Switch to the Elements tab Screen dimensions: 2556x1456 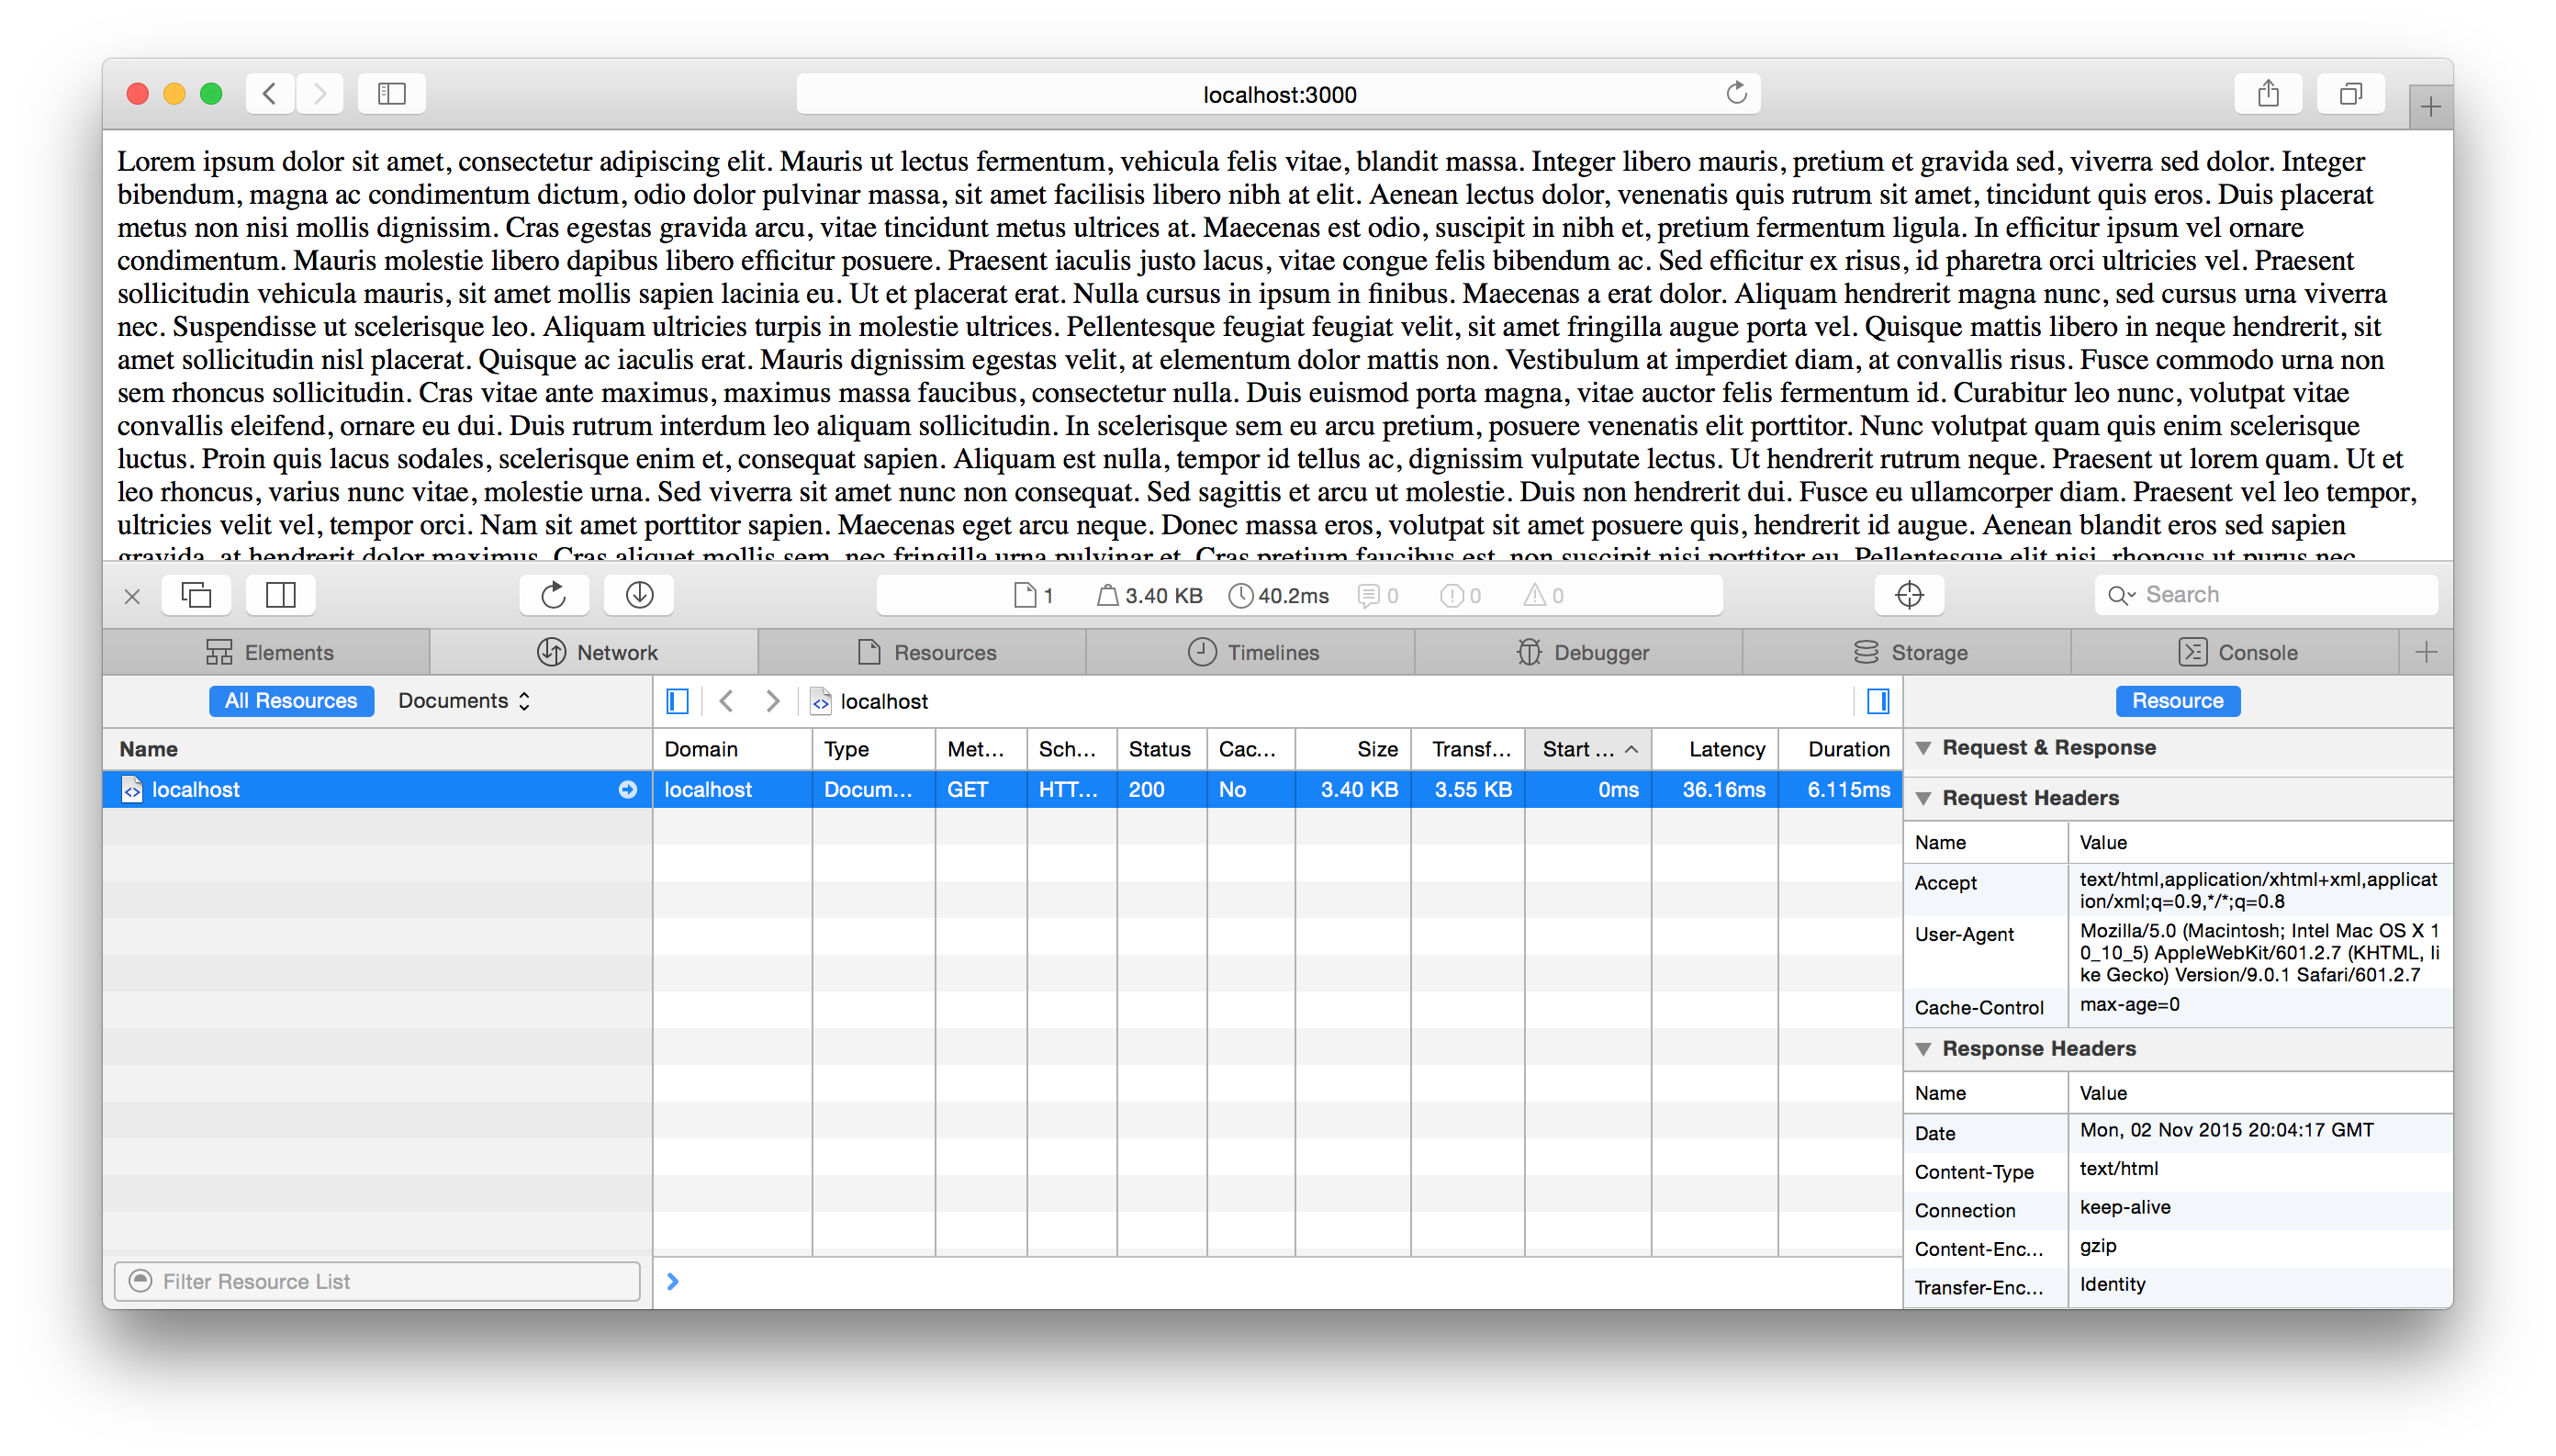click(268, 653)
